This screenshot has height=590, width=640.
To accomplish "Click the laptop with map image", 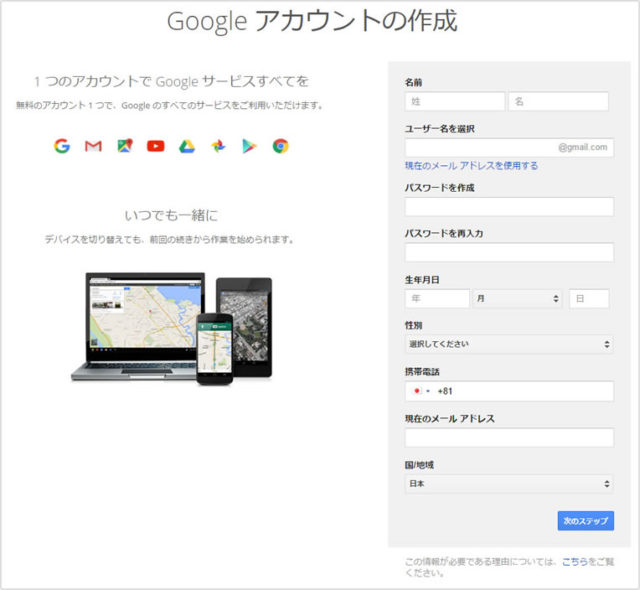I will [139, 326].
